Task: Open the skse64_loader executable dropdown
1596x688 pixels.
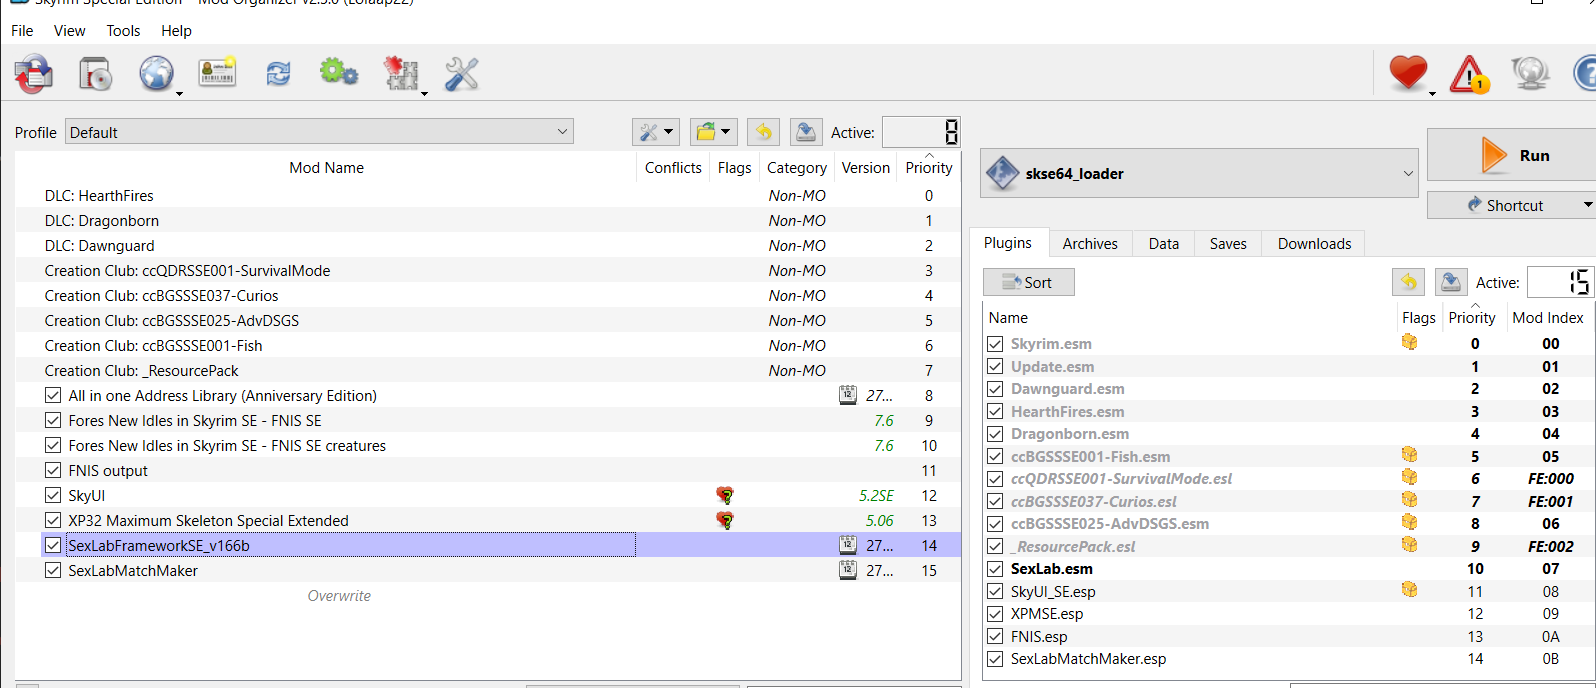Action: pyautogui.click(x=1199, y=173)
